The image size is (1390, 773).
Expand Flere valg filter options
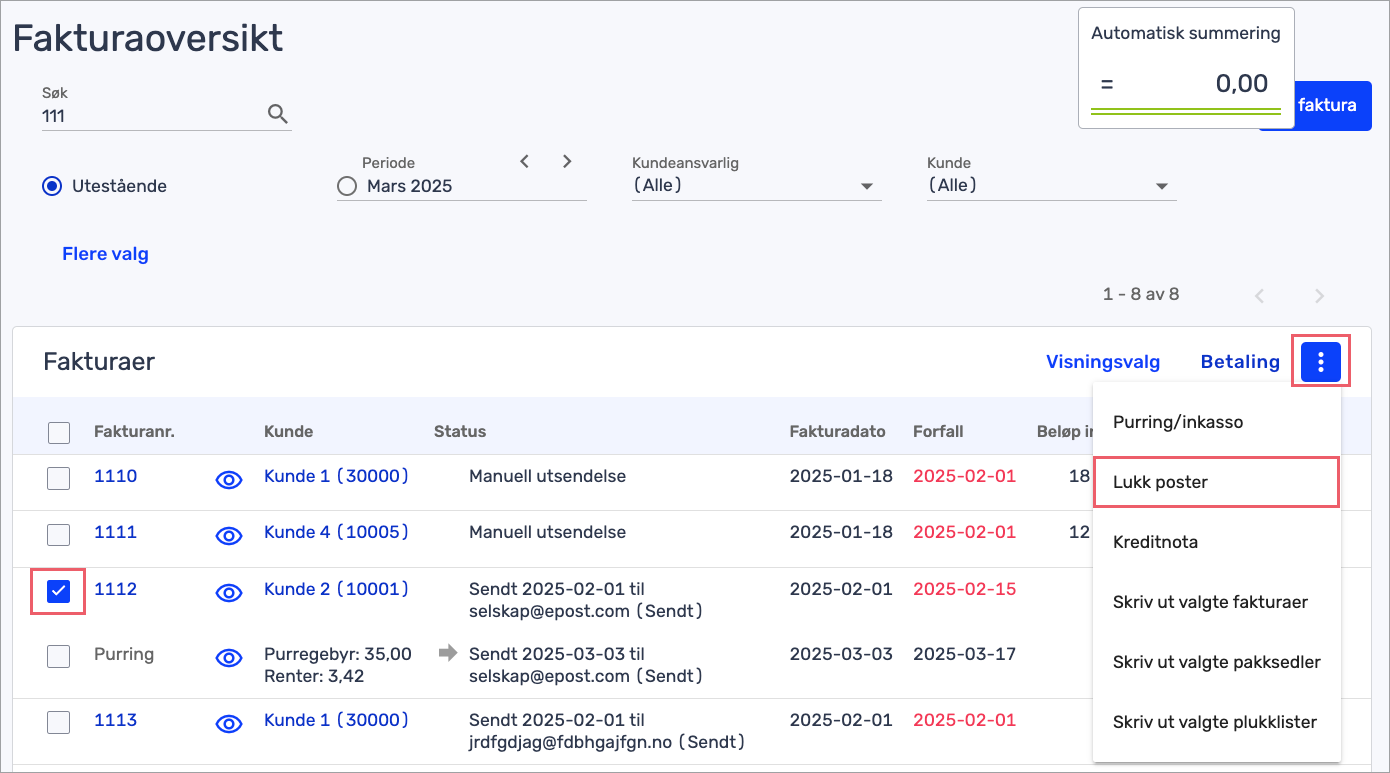tap(105, 254)
